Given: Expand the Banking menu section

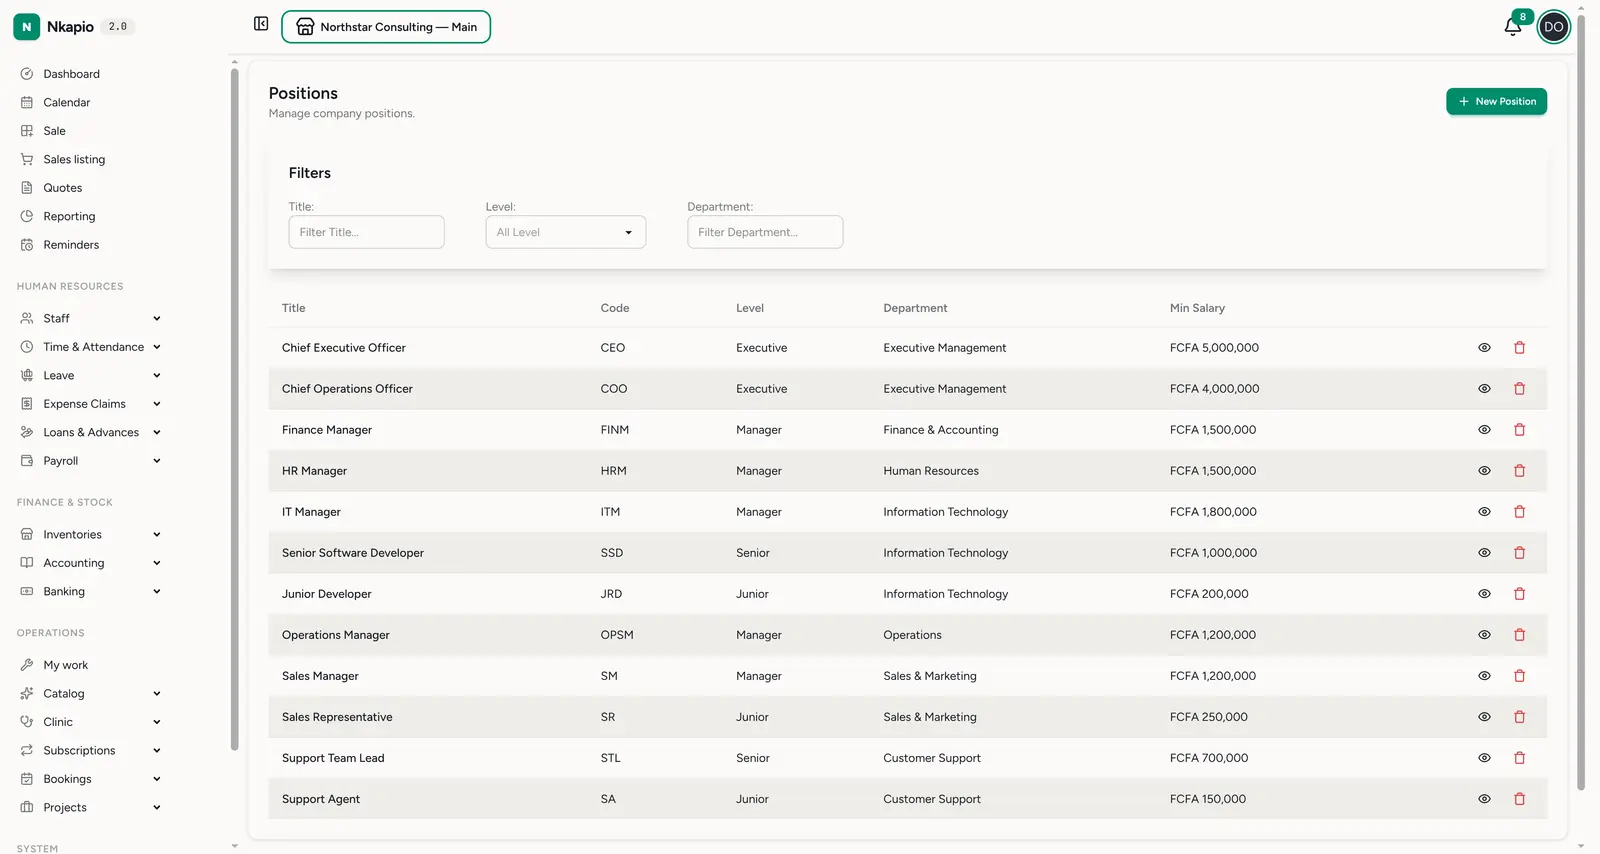Looking at the screenshot, I should (90, 591).
